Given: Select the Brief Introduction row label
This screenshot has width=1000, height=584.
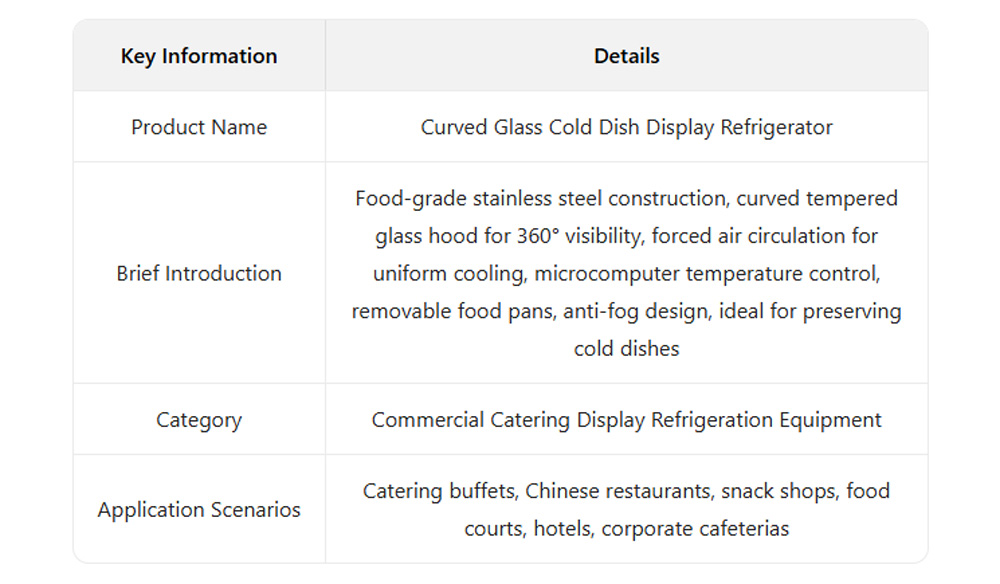Looking at the screenshot, I should point(199,273).
